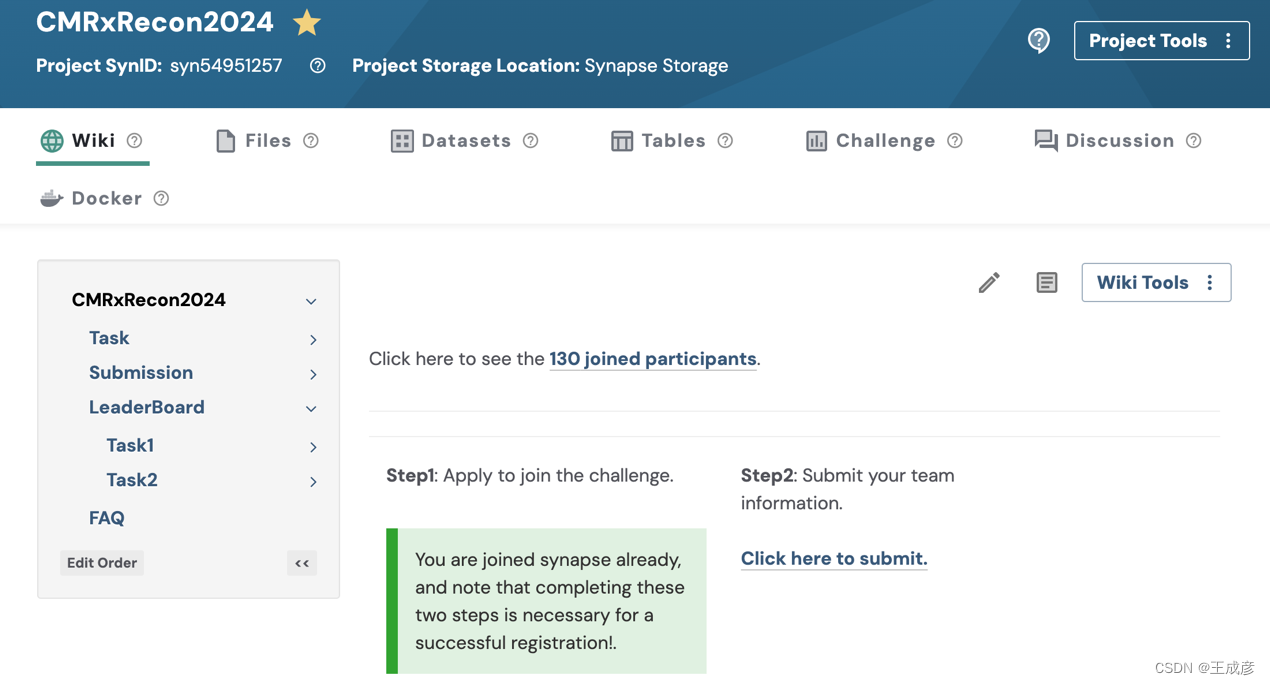1270x685 pixels.
Task: Click the Challenge chart icon
Action: click(816, 141)
